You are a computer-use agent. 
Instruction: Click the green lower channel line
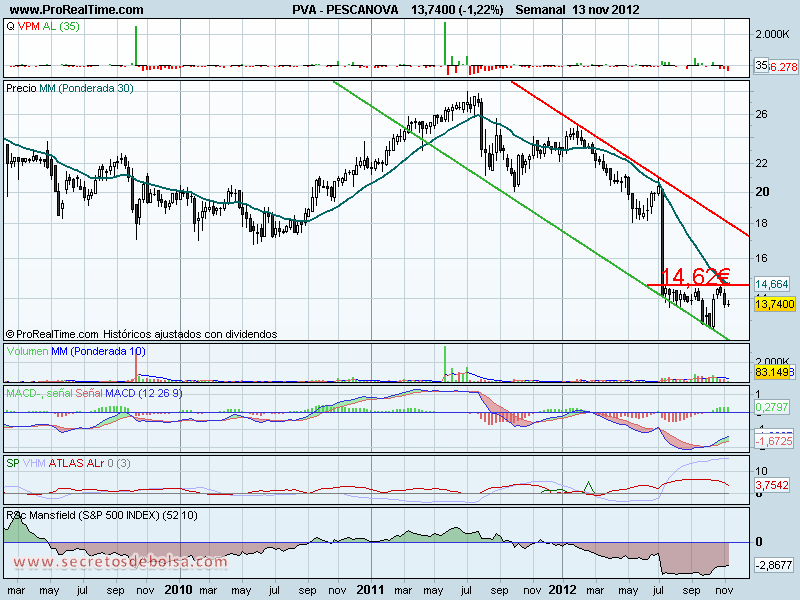click(531, 210)
